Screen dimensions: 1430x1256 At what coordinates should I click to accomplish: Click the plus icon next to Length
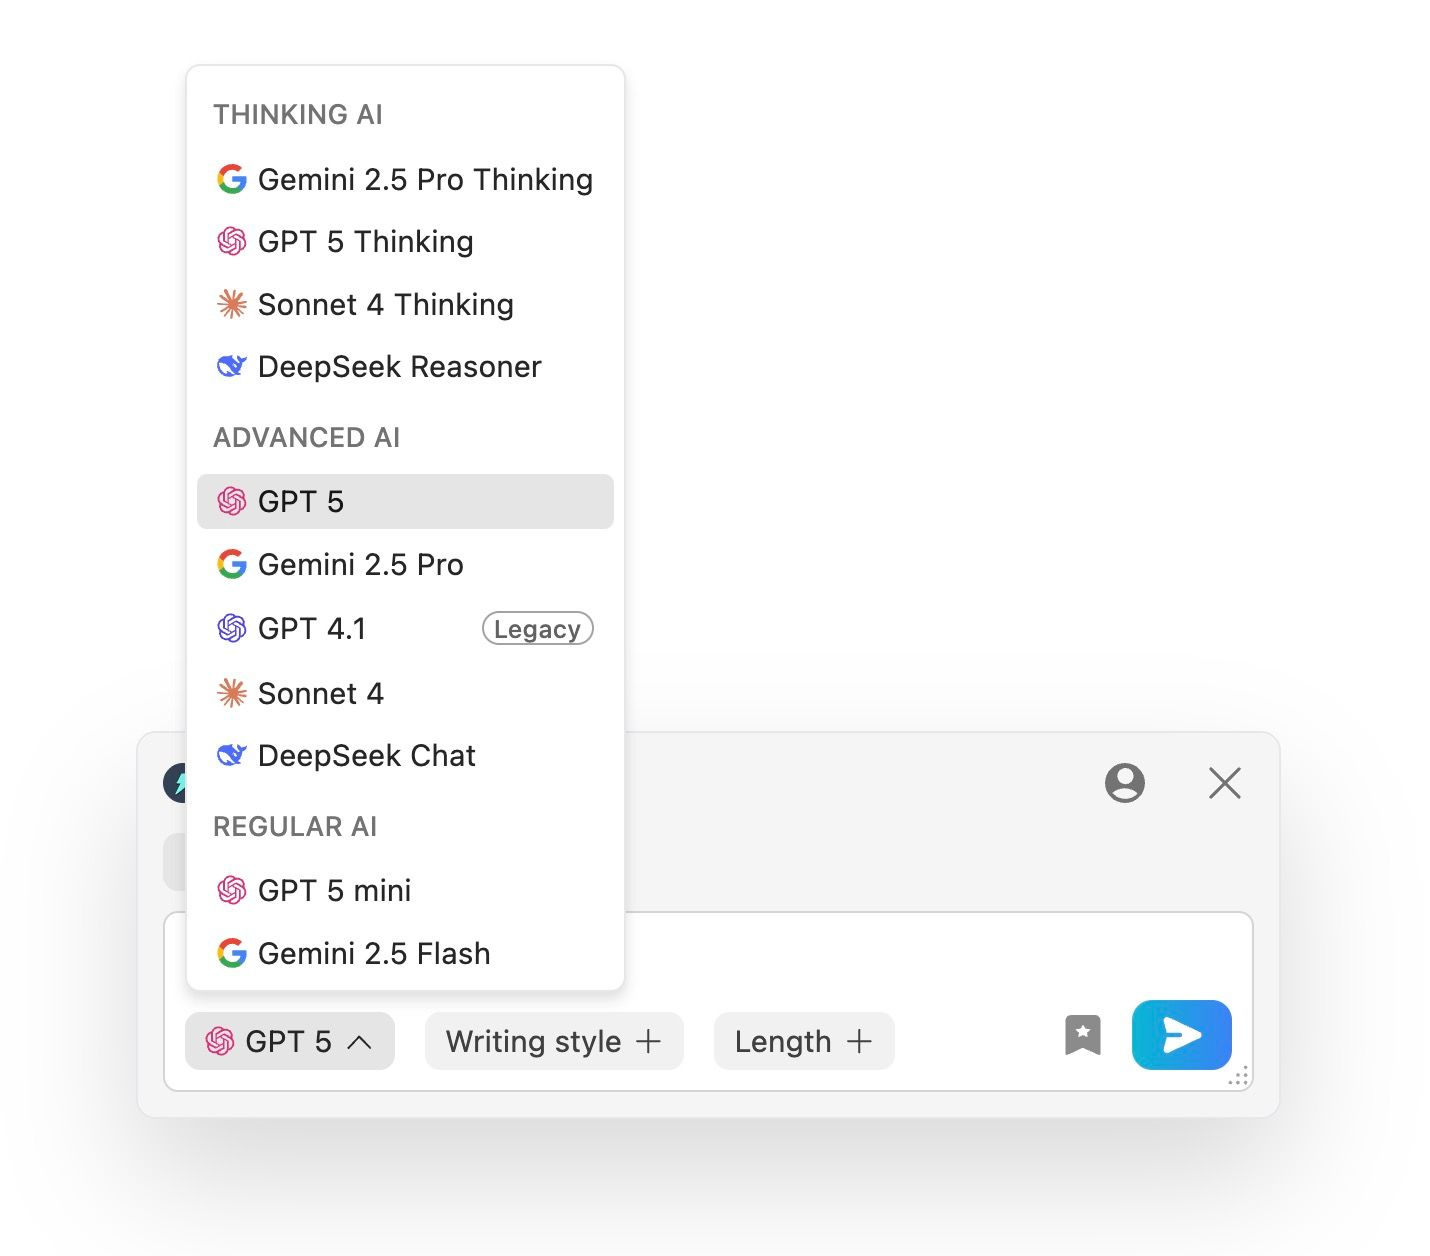click(x=859, y=1041)
